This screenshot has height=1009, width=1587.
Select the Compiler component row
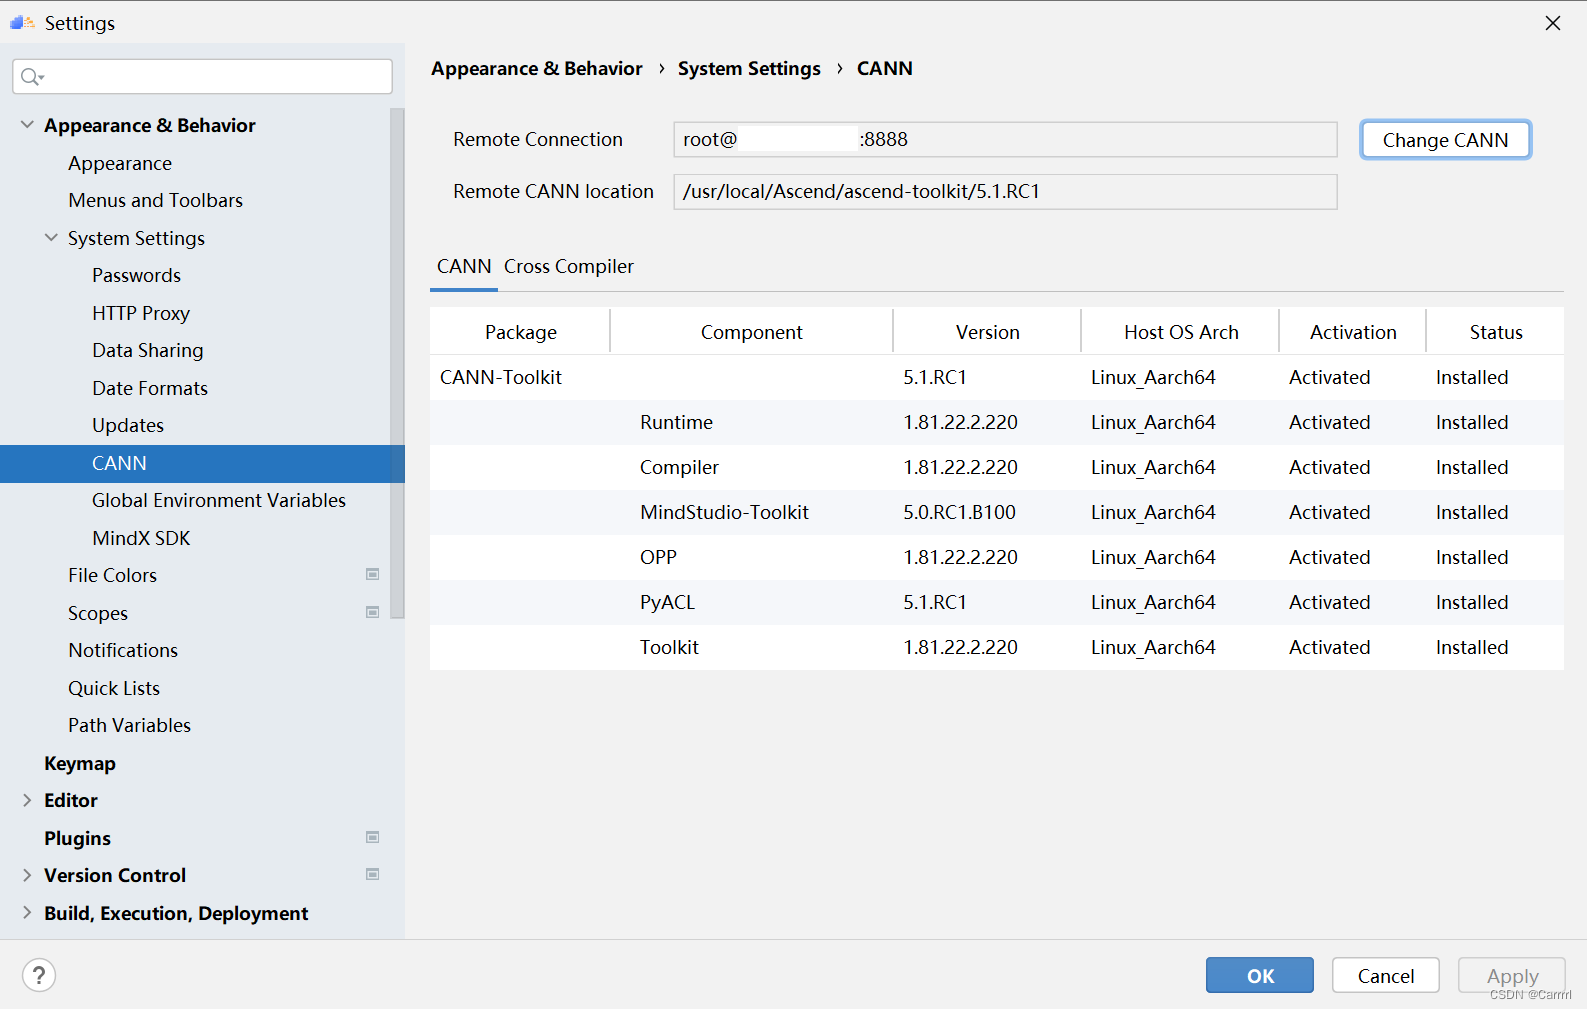pyautogui.click(x=997, y=467)
